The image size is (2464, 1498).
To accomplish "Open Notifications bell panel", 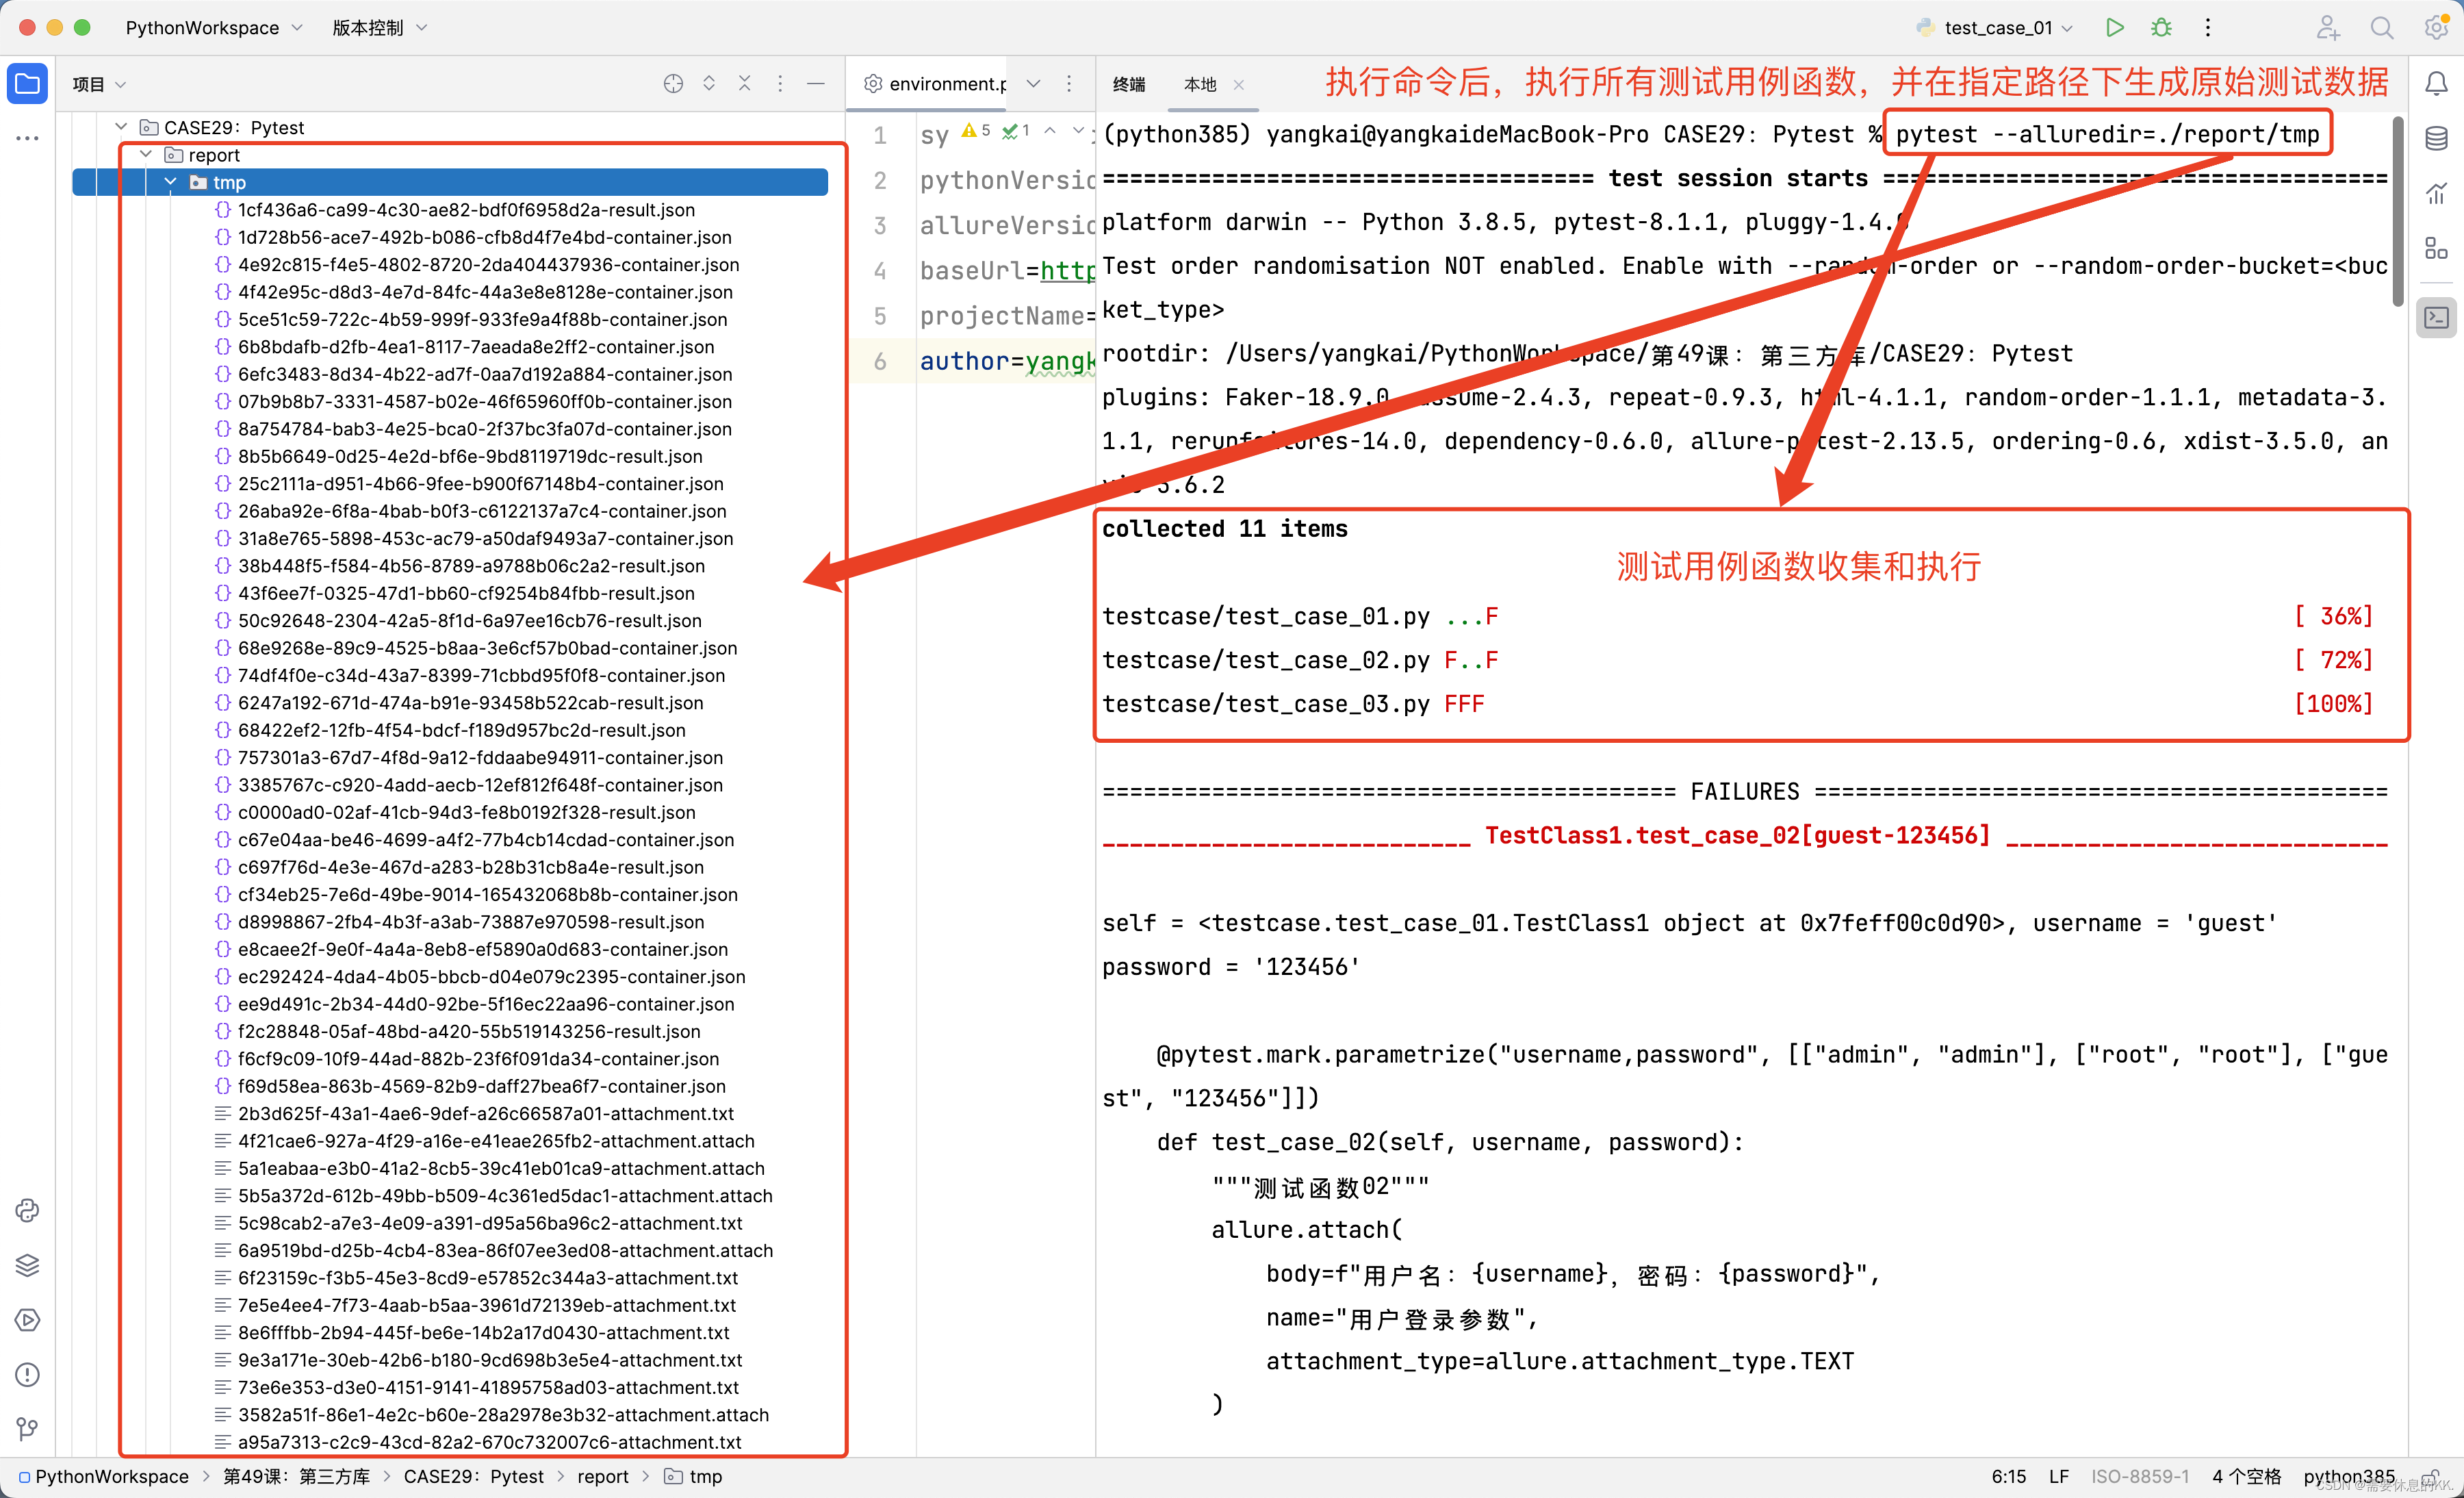I will click(x=2437, y=84).
